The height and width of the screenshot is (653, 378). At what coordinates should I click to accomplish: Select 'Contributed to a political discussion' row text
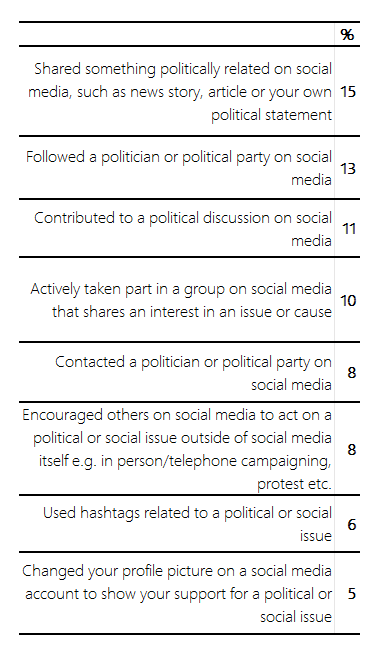tap(183, 229)
